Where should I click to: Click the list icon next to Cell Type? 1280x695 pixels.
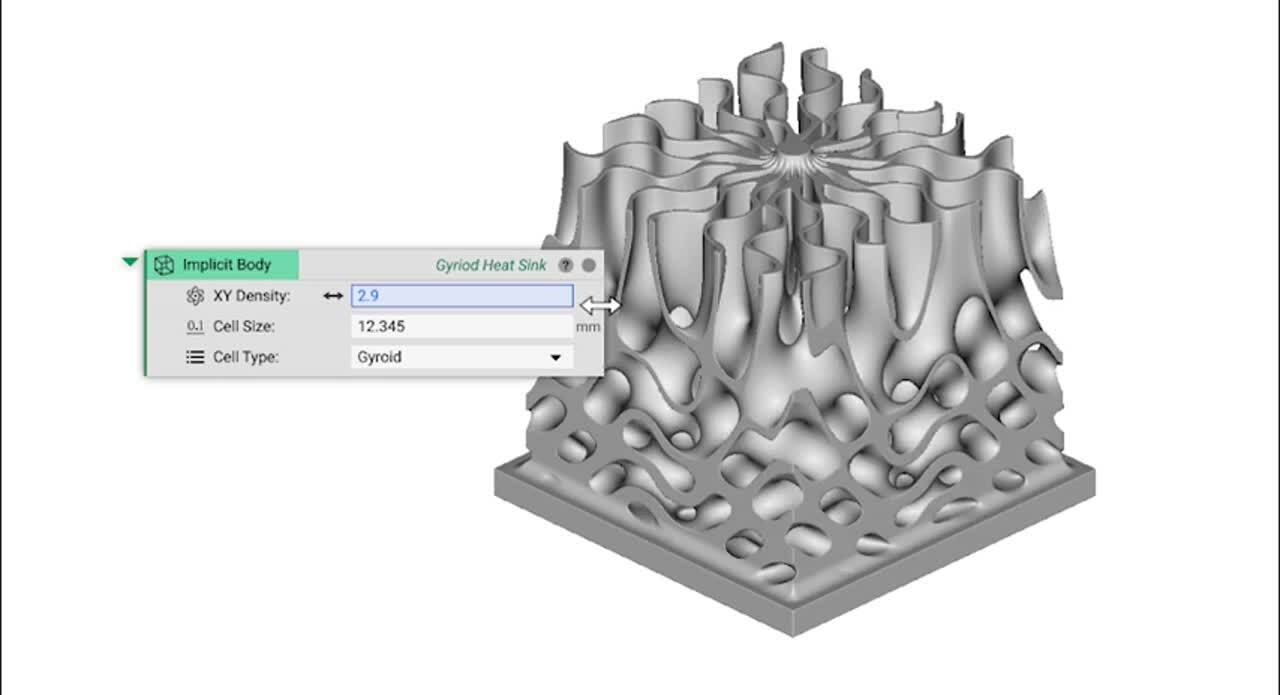(196, 356)
